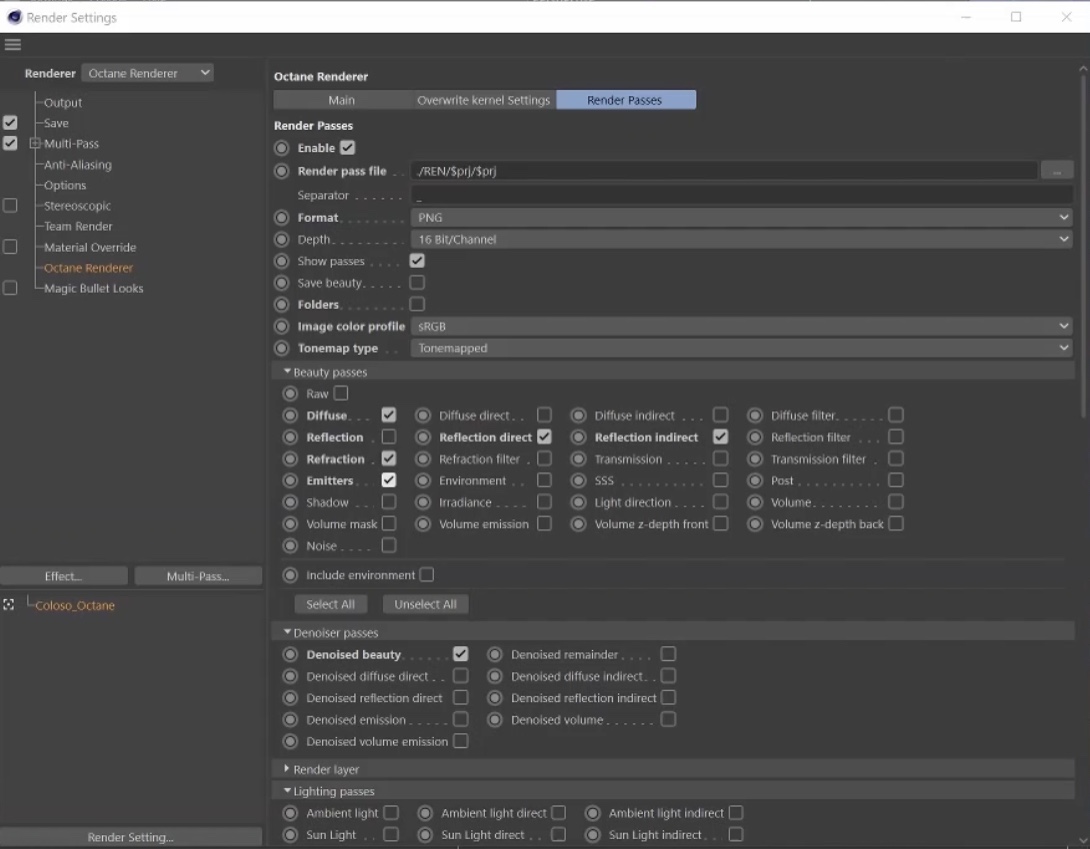
Task: Toggle the Multi-Pass checkbox in sidebar
Action: tap(10, 143)
